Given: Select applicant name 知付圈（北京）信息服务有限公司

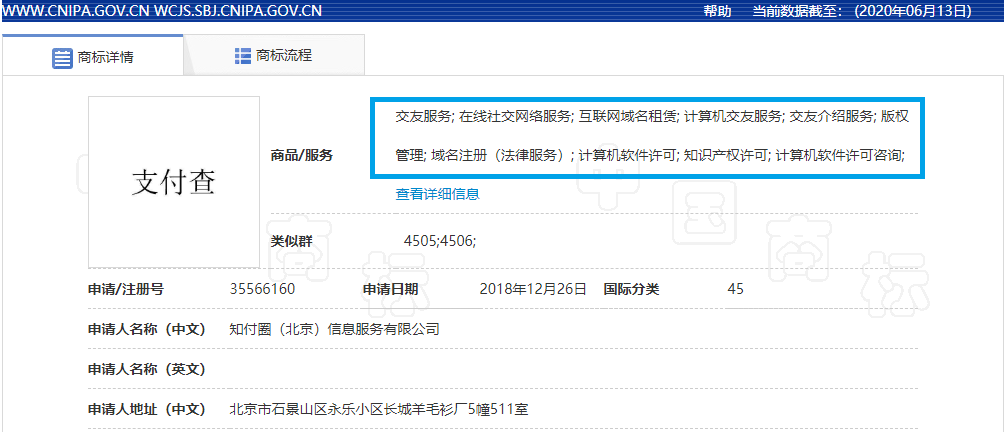Looking at the screenshot, I should click(334, 329).
